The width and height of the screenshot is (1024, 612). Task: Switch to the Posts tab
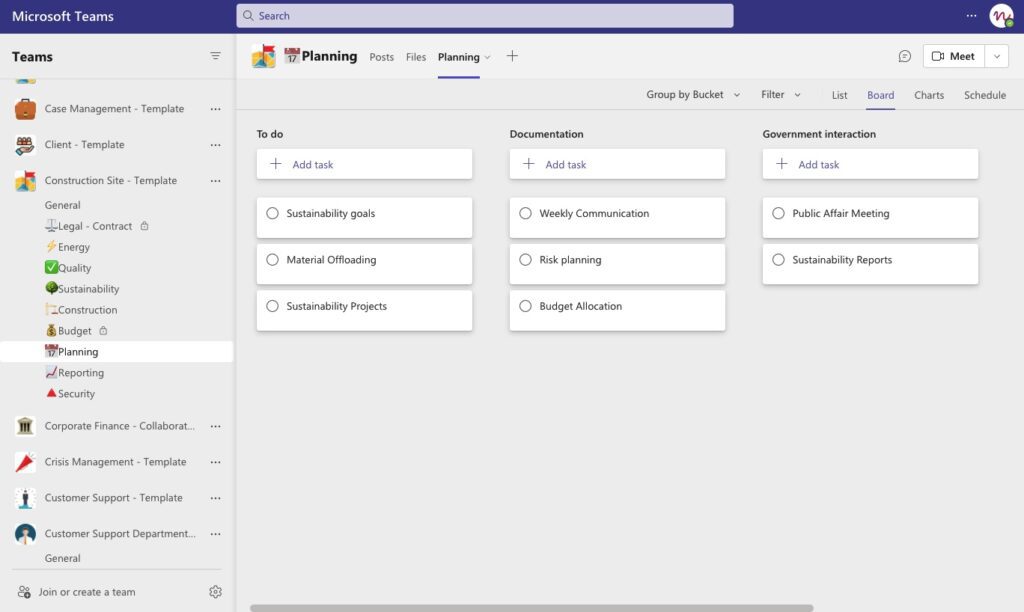pyautogui.click(x=381, y=57)
